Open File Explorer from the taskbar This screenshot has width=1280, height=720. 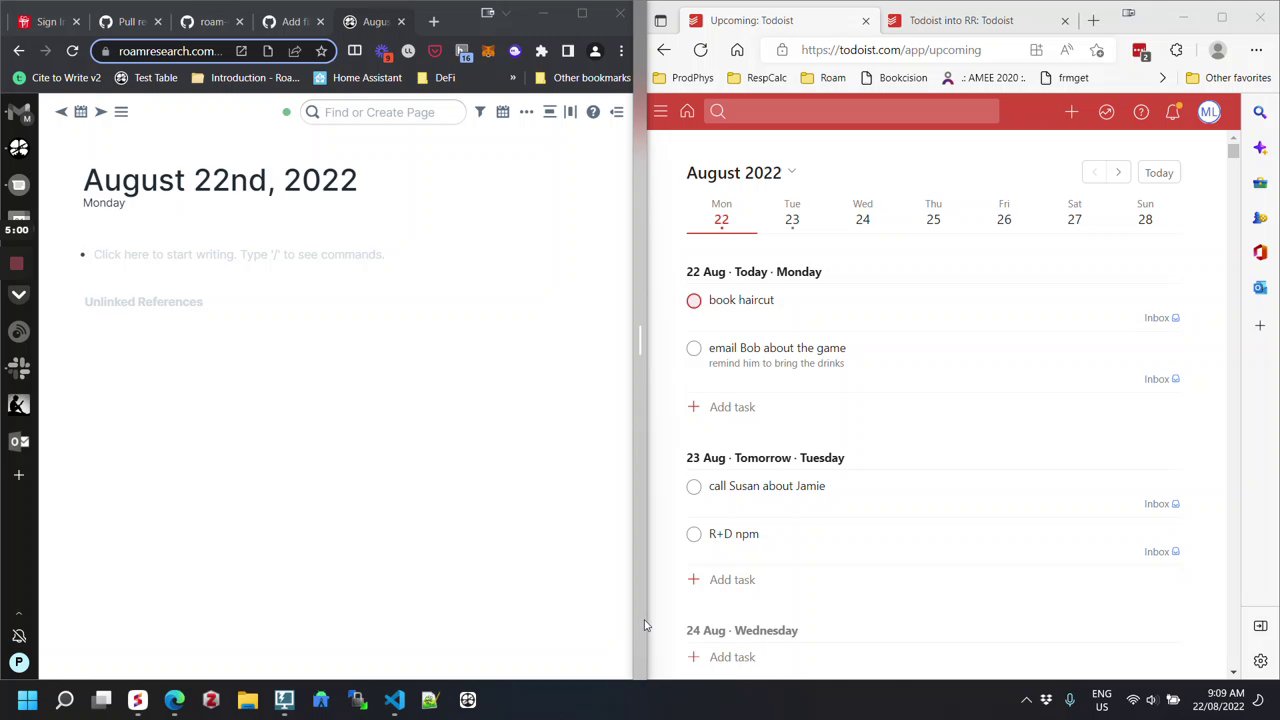coord(247,700)
